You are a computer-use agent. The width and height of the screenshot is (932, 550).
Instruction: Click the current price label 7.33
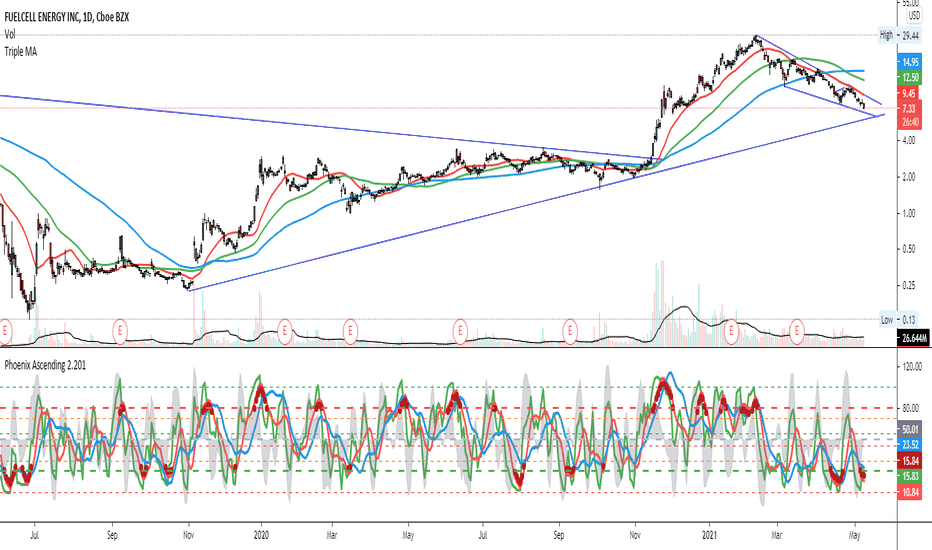[x=909, y=109]
